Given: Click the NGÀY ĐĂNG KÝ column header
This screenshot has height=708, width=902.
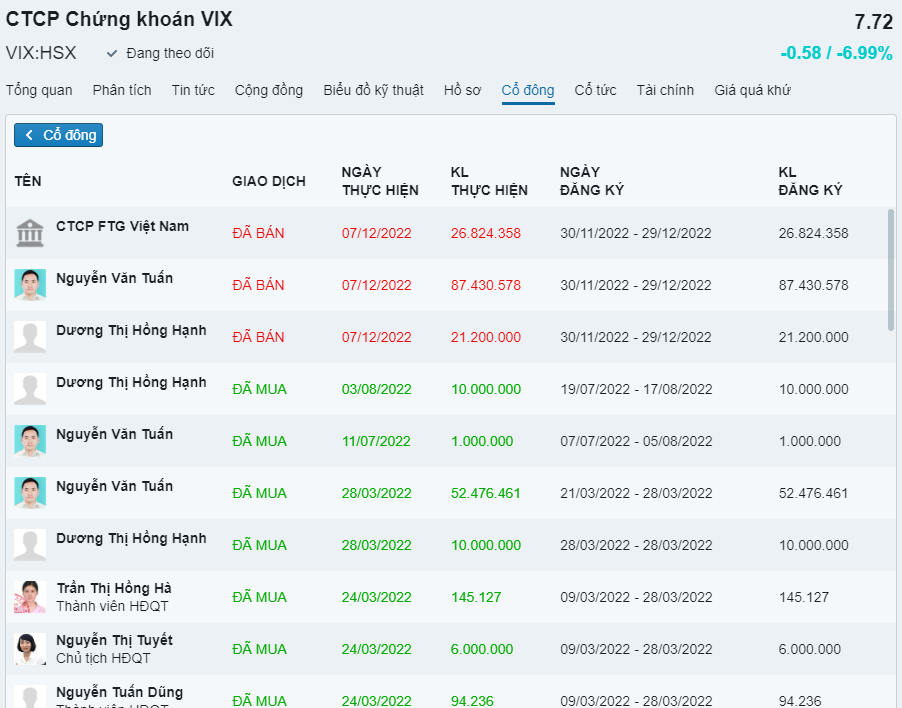Looking at the screenshot, I should pos(592,181).
